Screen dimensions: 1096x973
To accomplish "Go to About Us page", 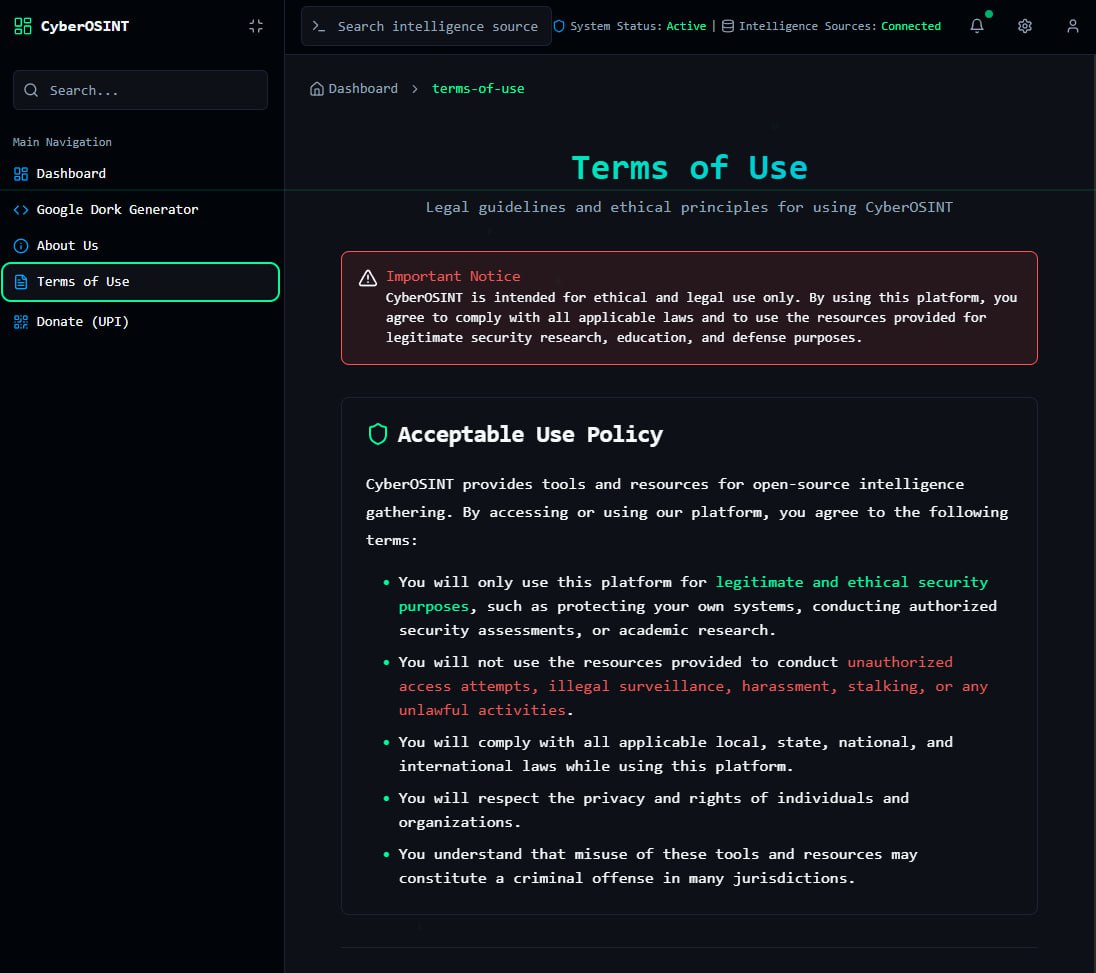I will (142, 245).
